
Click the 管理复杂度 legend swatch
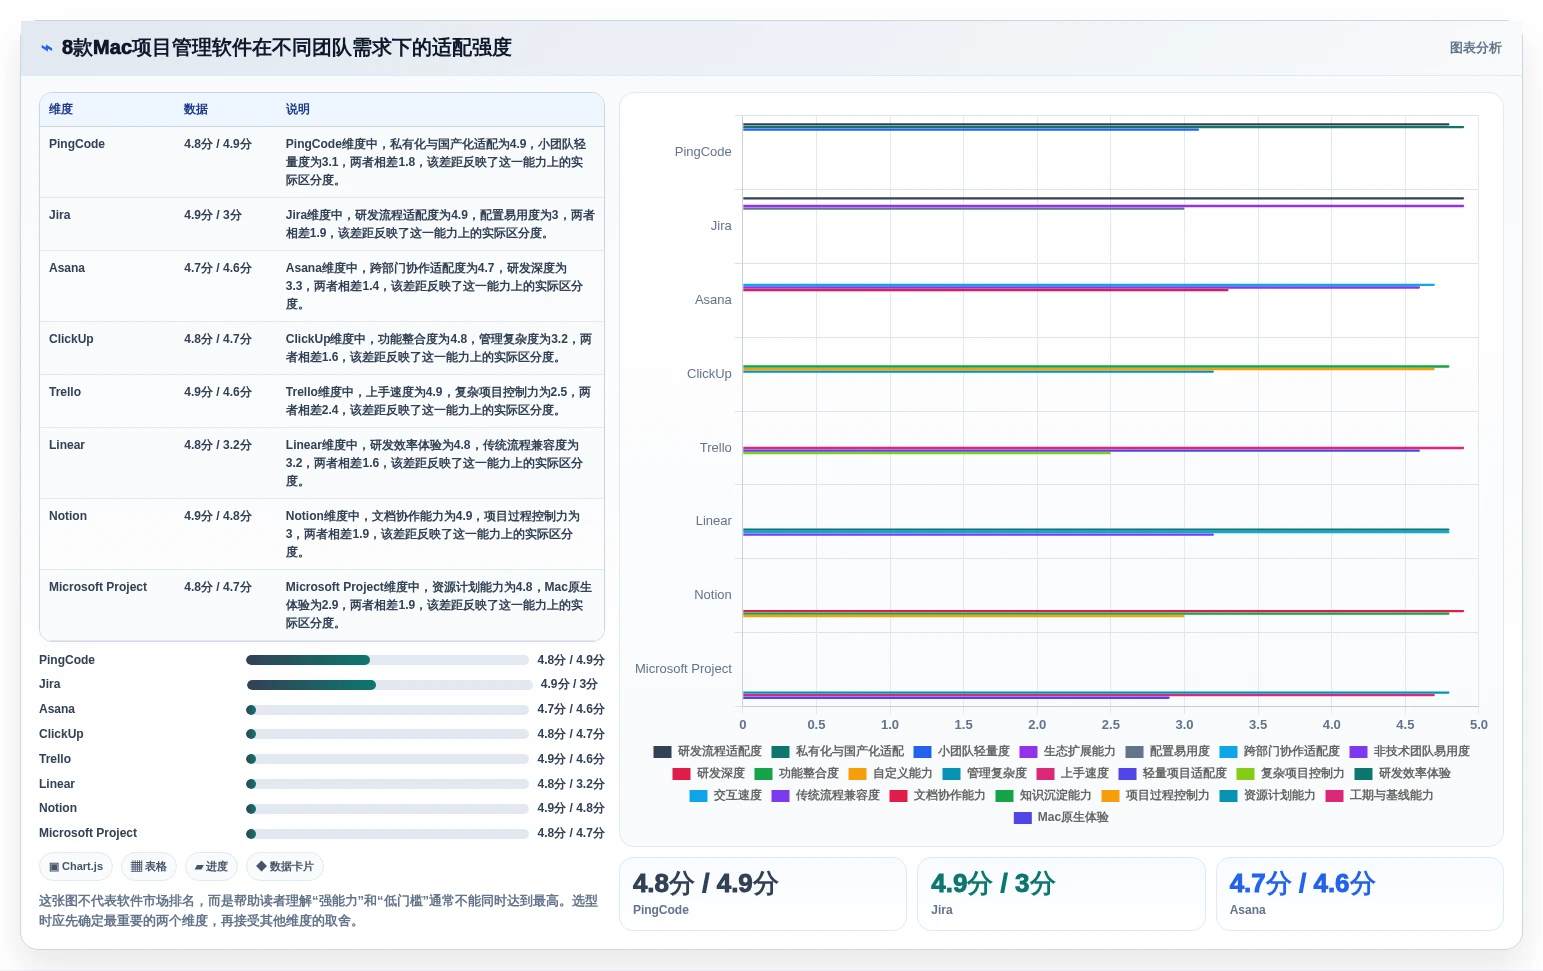pyautogui.click(x=951, y=773)
